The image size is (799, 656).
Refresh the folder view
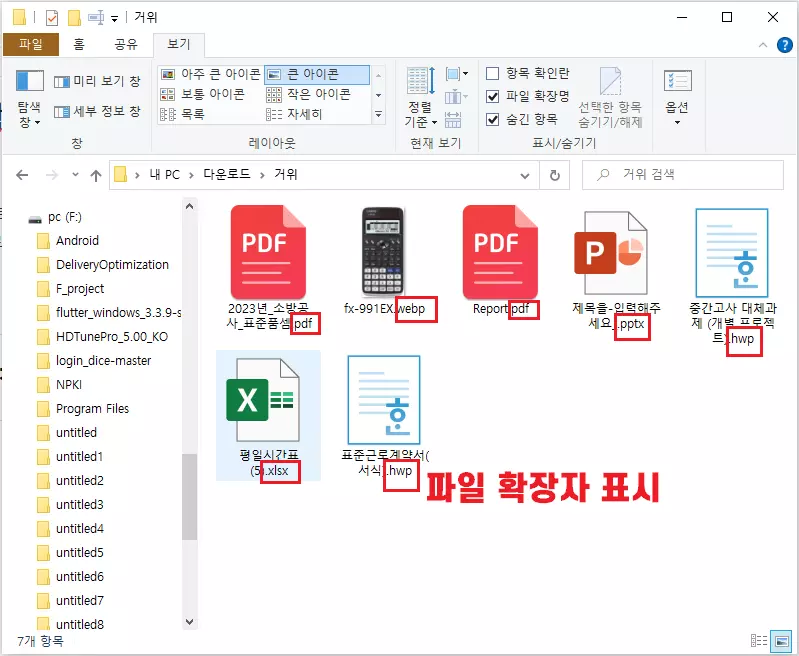[555, 176]
